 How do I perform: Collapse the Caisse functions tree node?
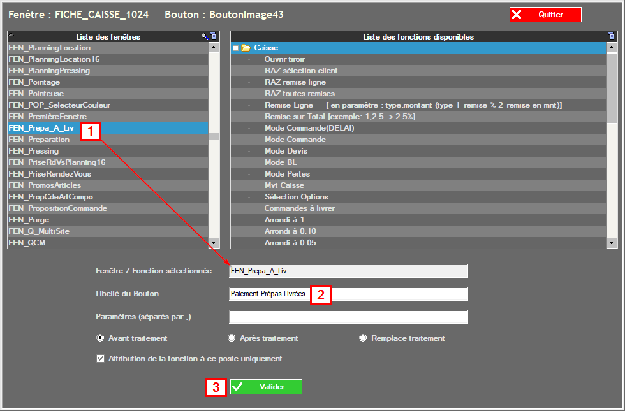pyautogui.click(x=235, y=47)
